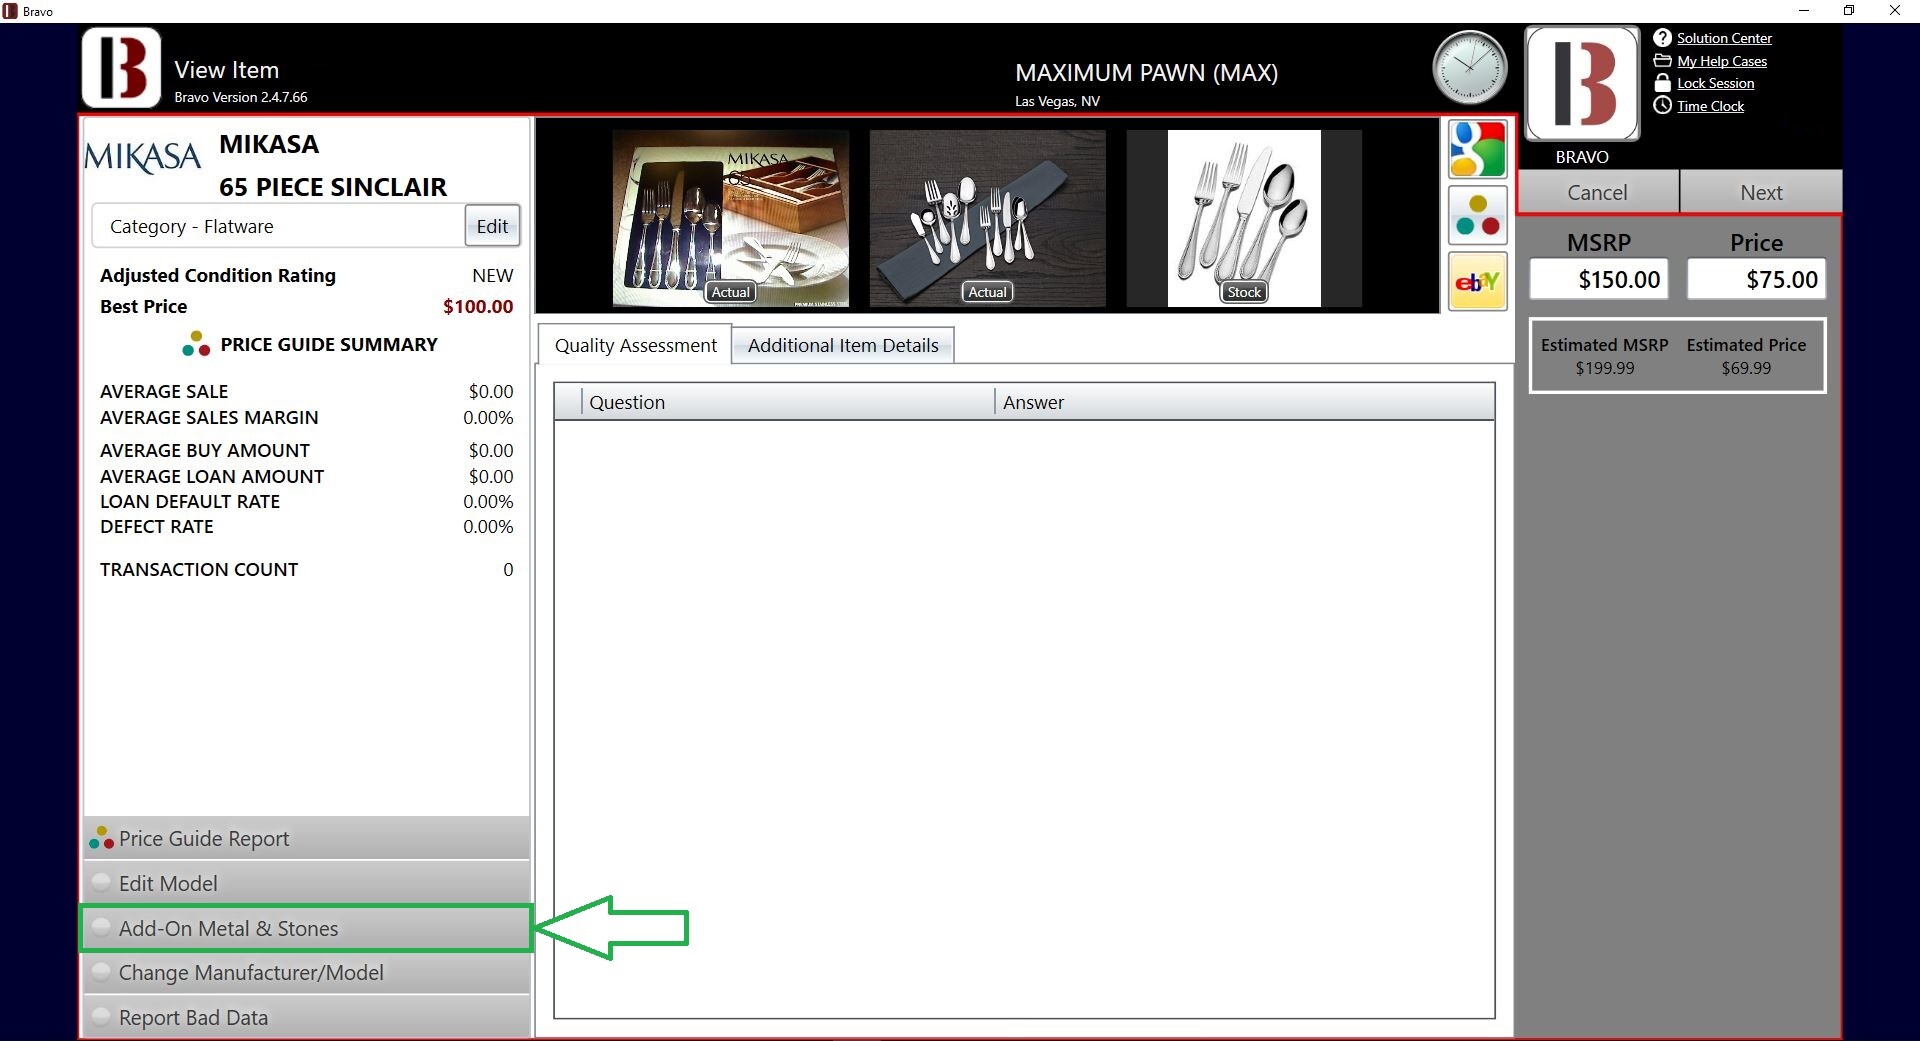Viewport: 1920px width, 1041px height.
Task: Open the eBay lookup icon
Action: tap(1477, 282)
